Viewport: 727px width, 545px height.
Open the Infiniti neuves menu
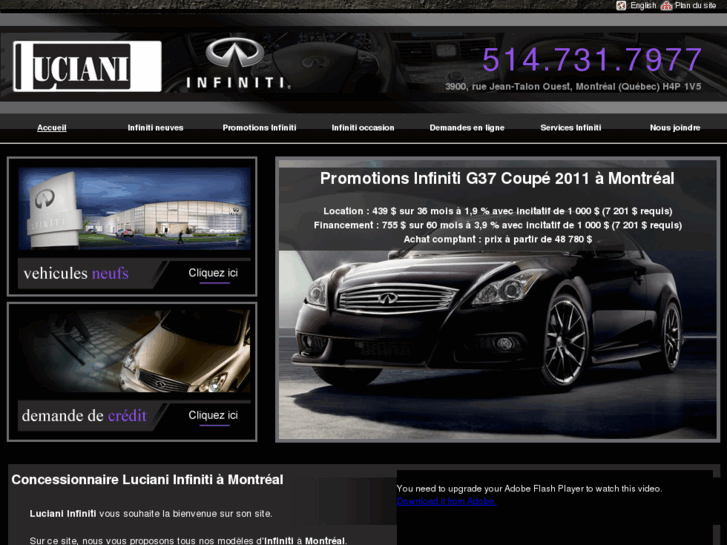tap(155, 128)
